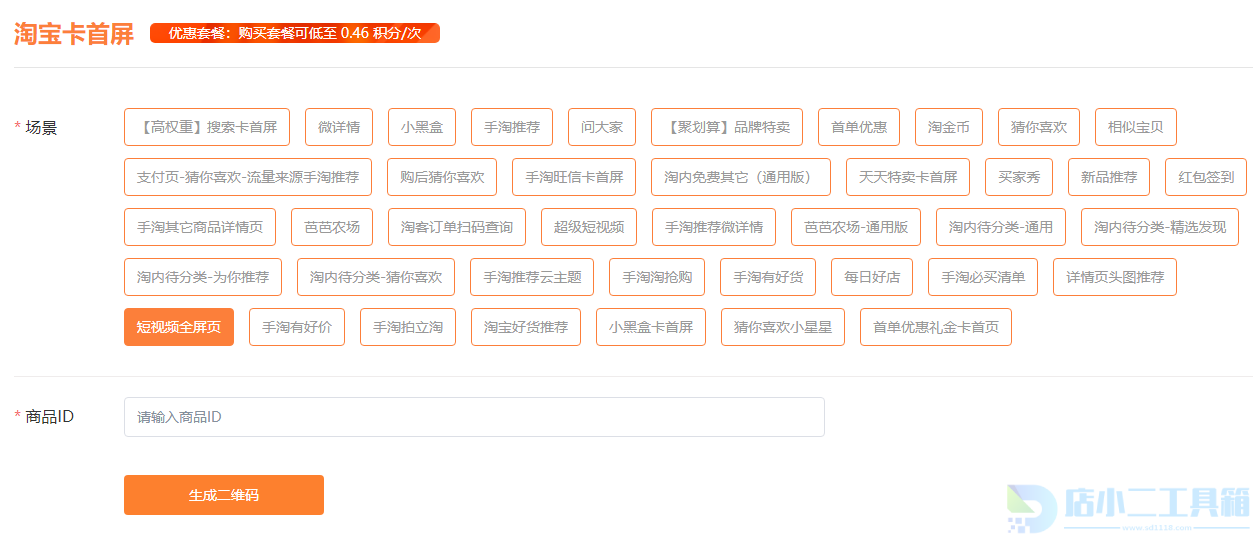Choose 【聚划算】品牌特卖 scene
The image size is (1253, 548).
click(727, 127)
